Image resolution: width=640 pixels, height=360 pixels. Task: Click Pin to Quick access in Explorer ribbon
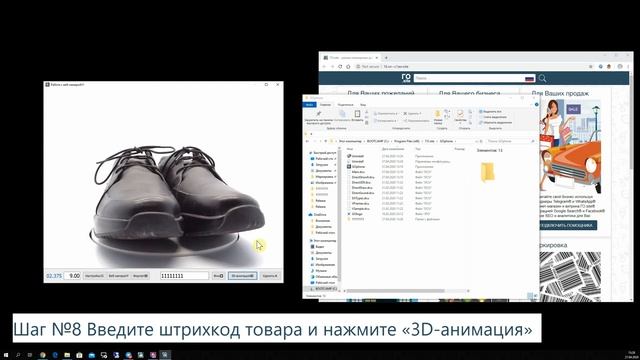pyautogui.click(x=319, y=117)
